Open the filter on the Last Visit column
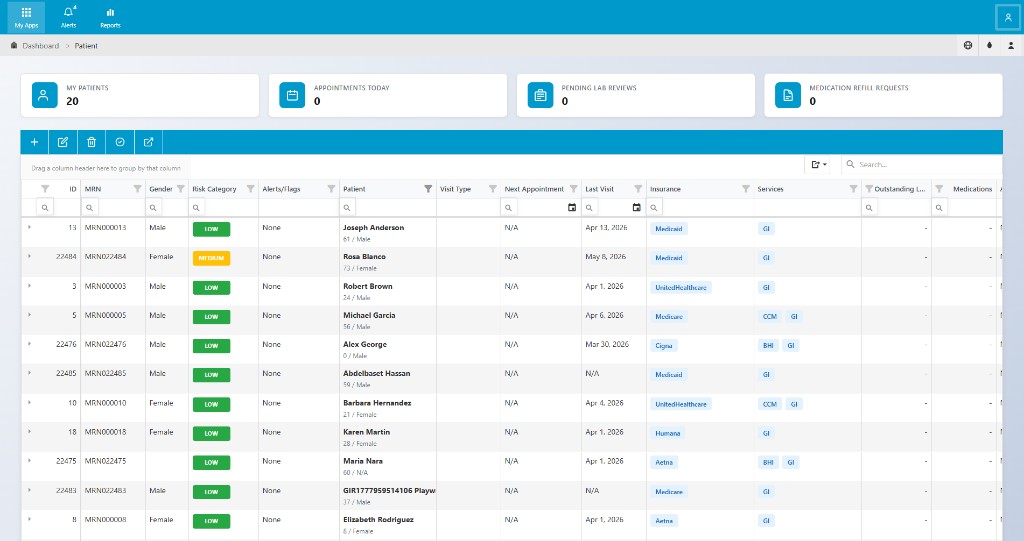The width and height of the screenshot is (1024, 541). 638,189
